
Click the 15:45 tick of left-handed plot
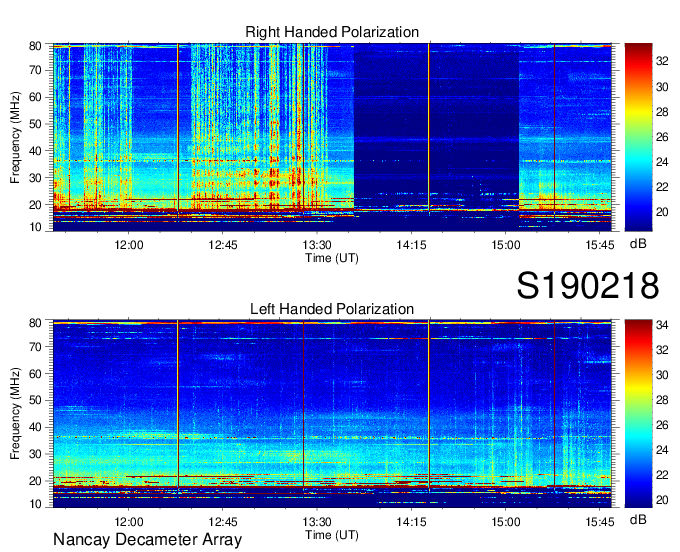600,522
